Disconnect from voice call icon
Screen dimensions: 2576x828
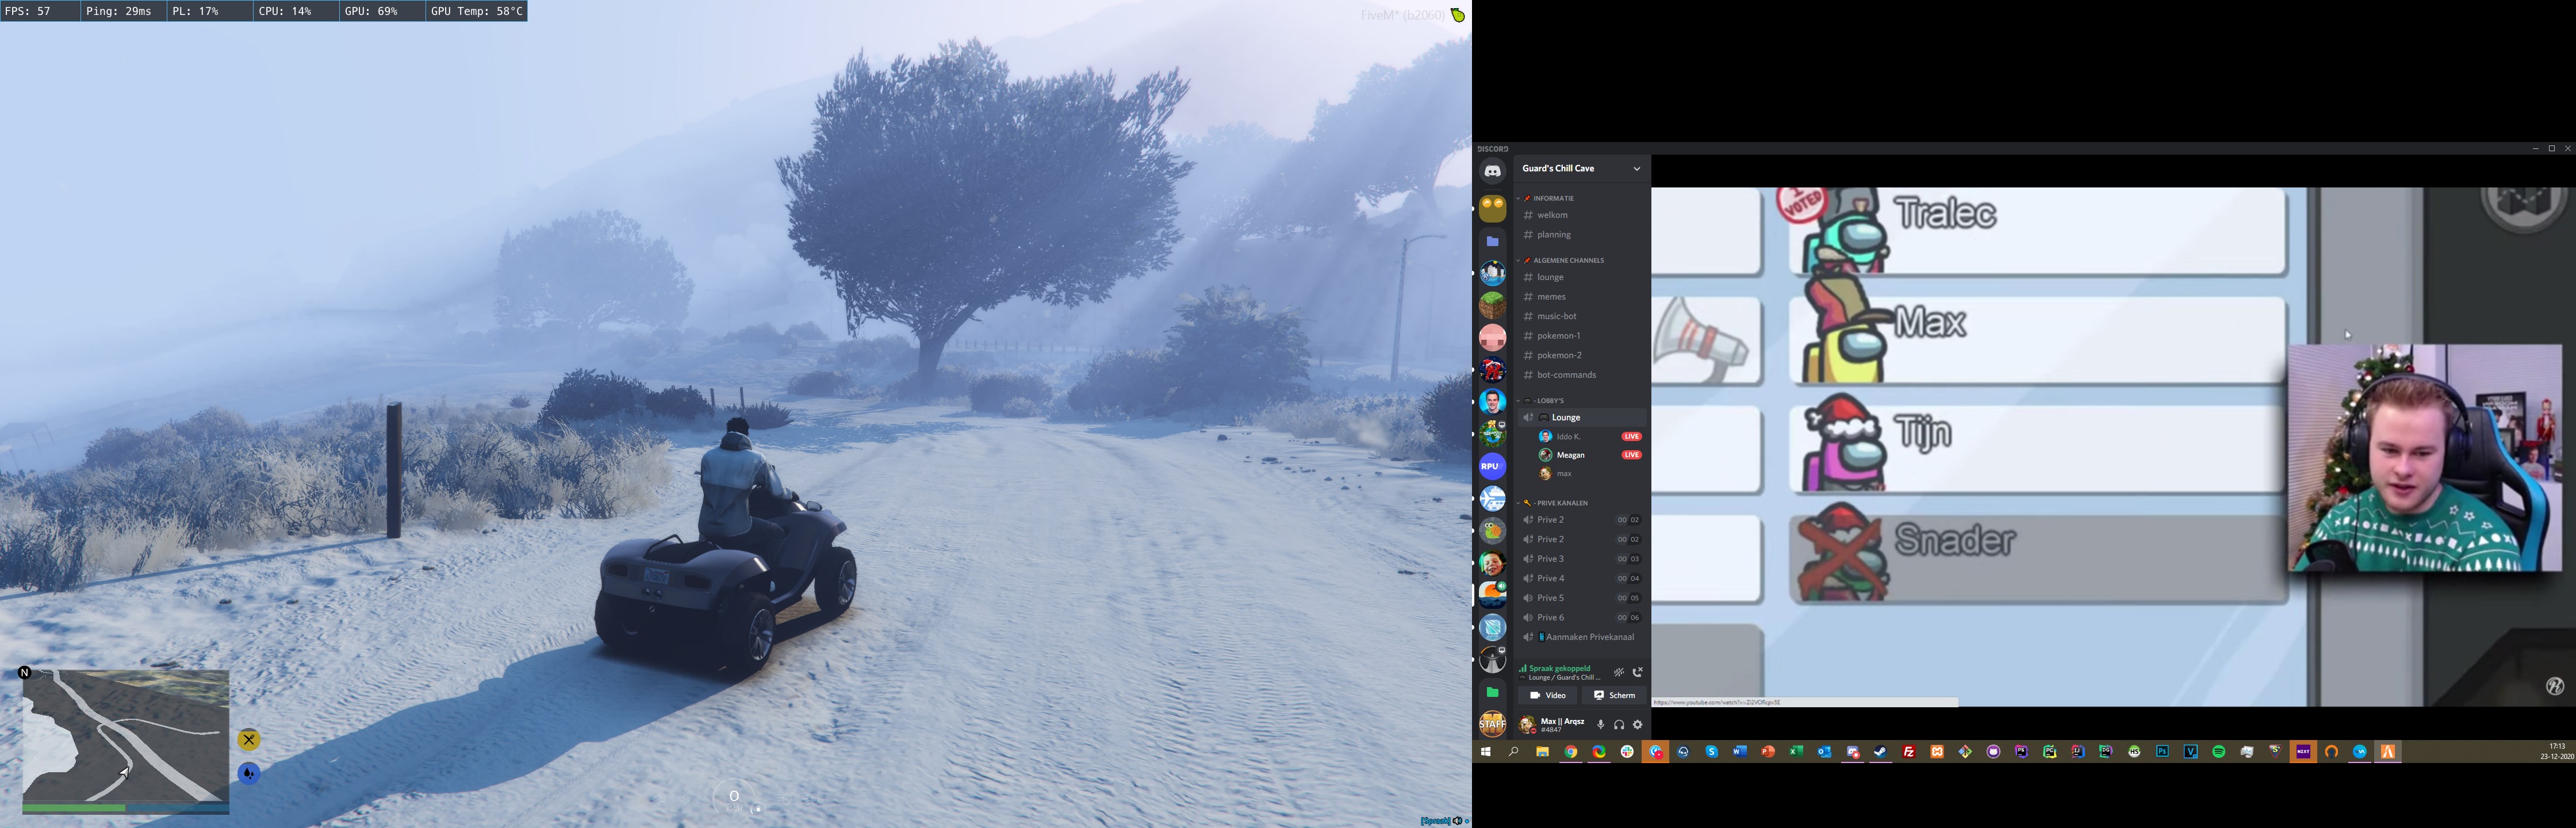click(x=1638, y=672)
